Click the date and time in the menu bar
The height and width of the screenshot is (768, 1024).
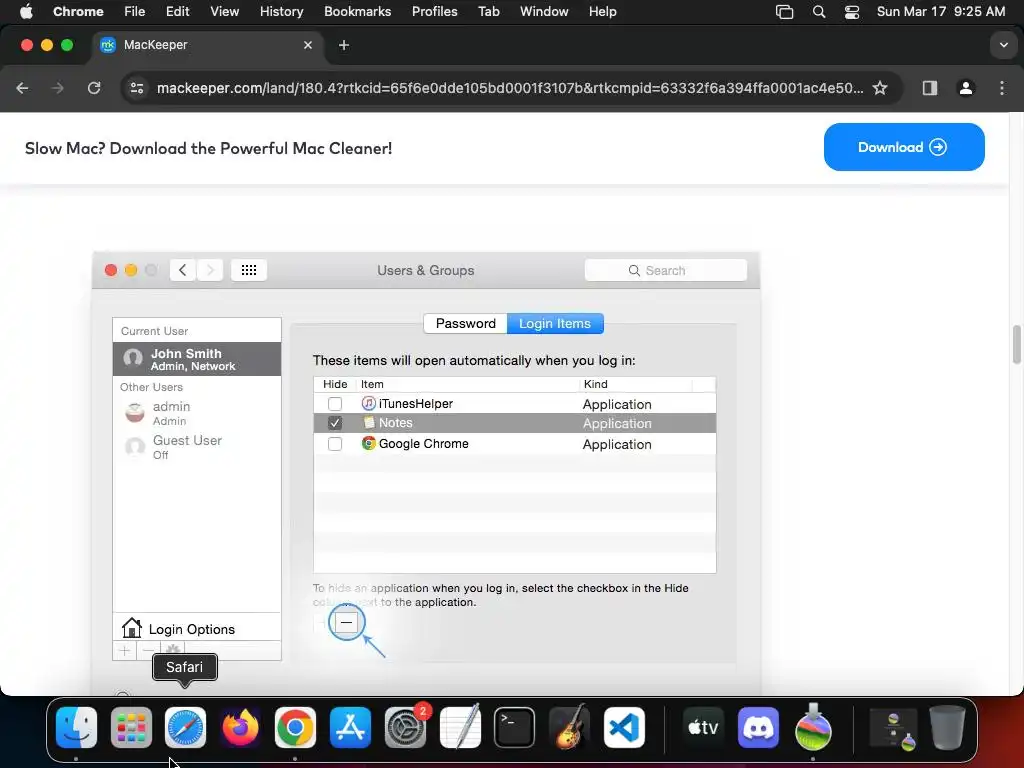click(940, 12)
